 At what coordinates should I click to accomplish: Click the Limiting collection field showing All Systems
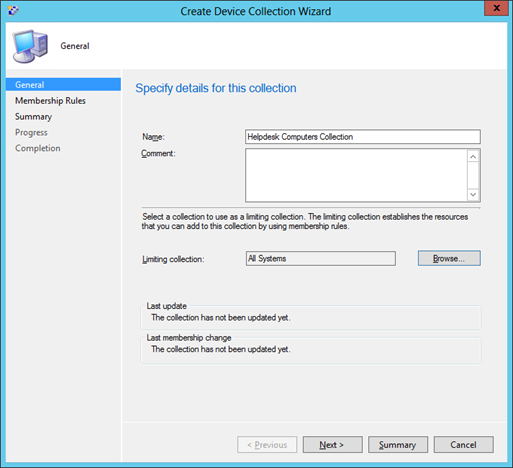[x=321, y=259]
